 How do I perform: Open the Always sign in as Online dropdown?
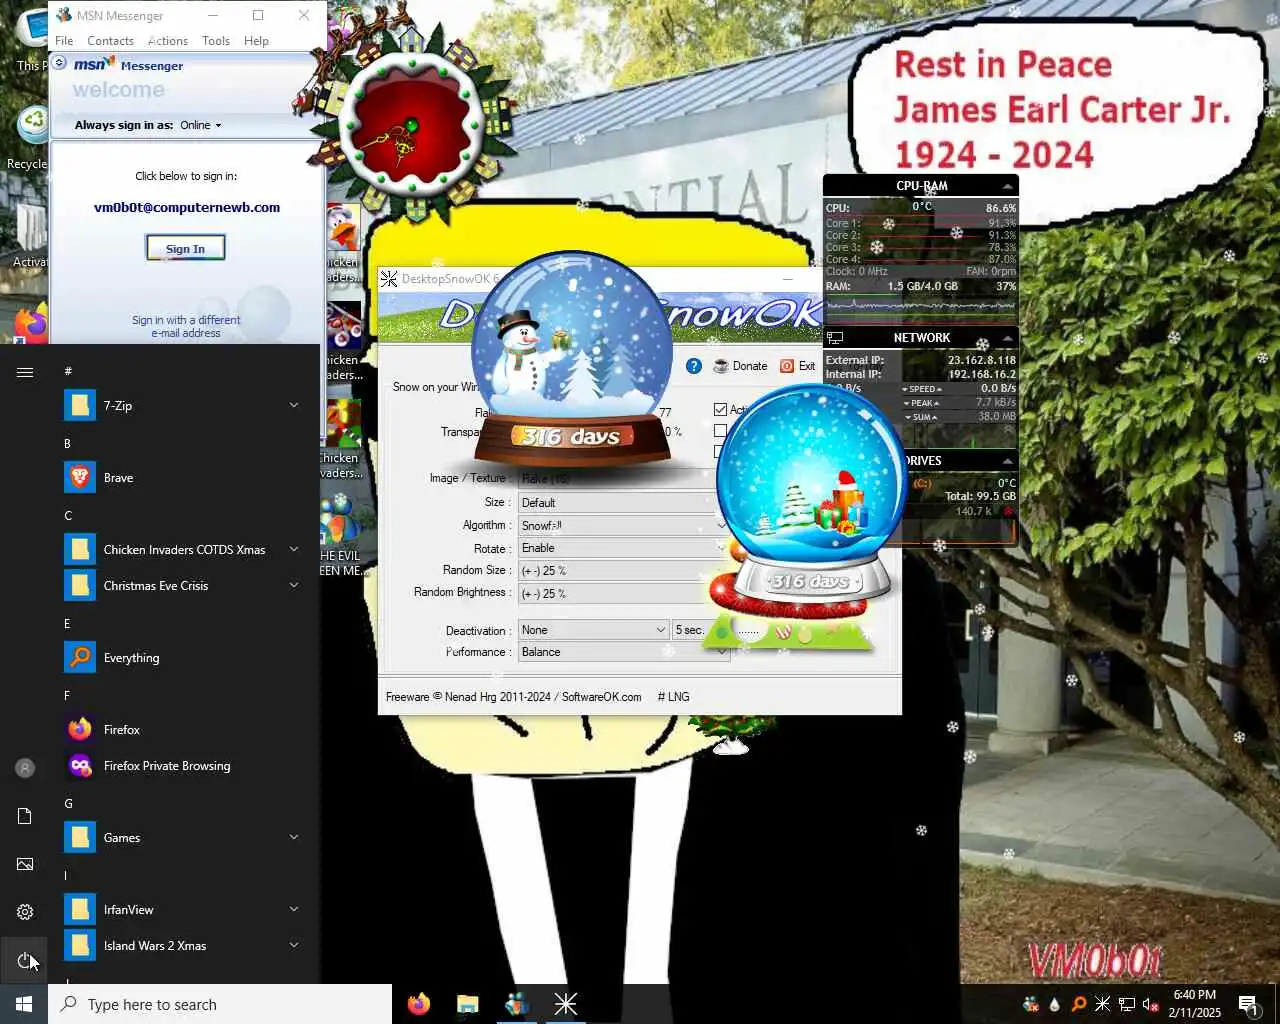(x=201, y=125)
